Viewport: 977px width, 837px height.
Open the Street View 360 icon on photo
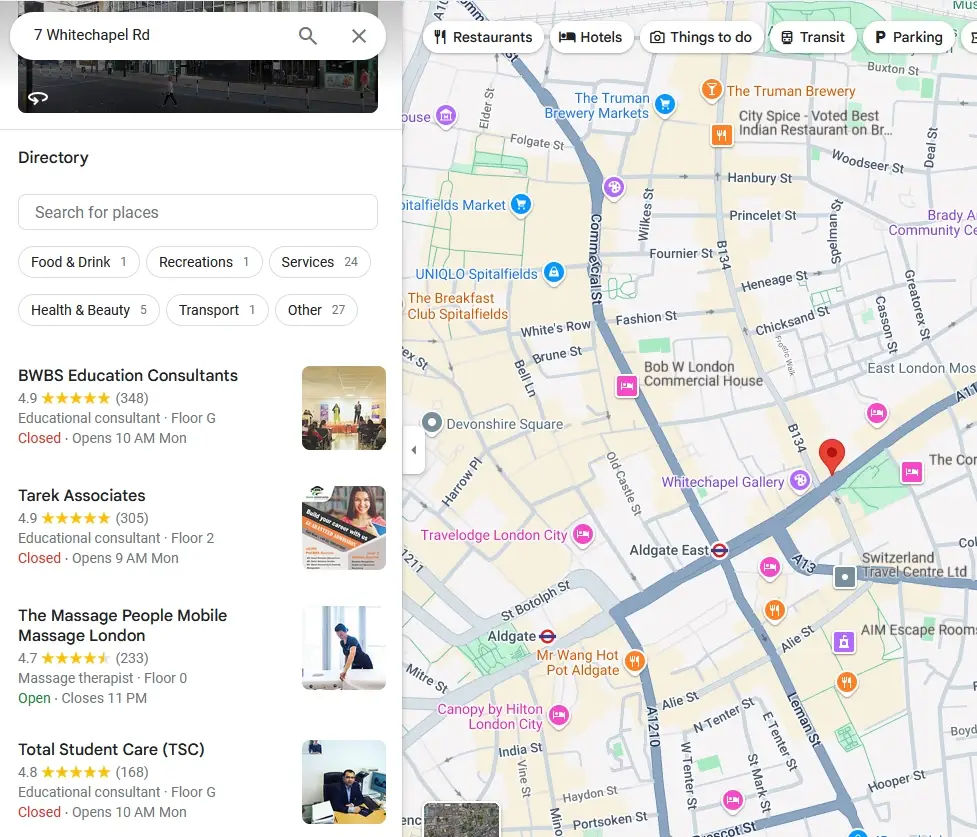pyautogui.click(x=38, y=98)
